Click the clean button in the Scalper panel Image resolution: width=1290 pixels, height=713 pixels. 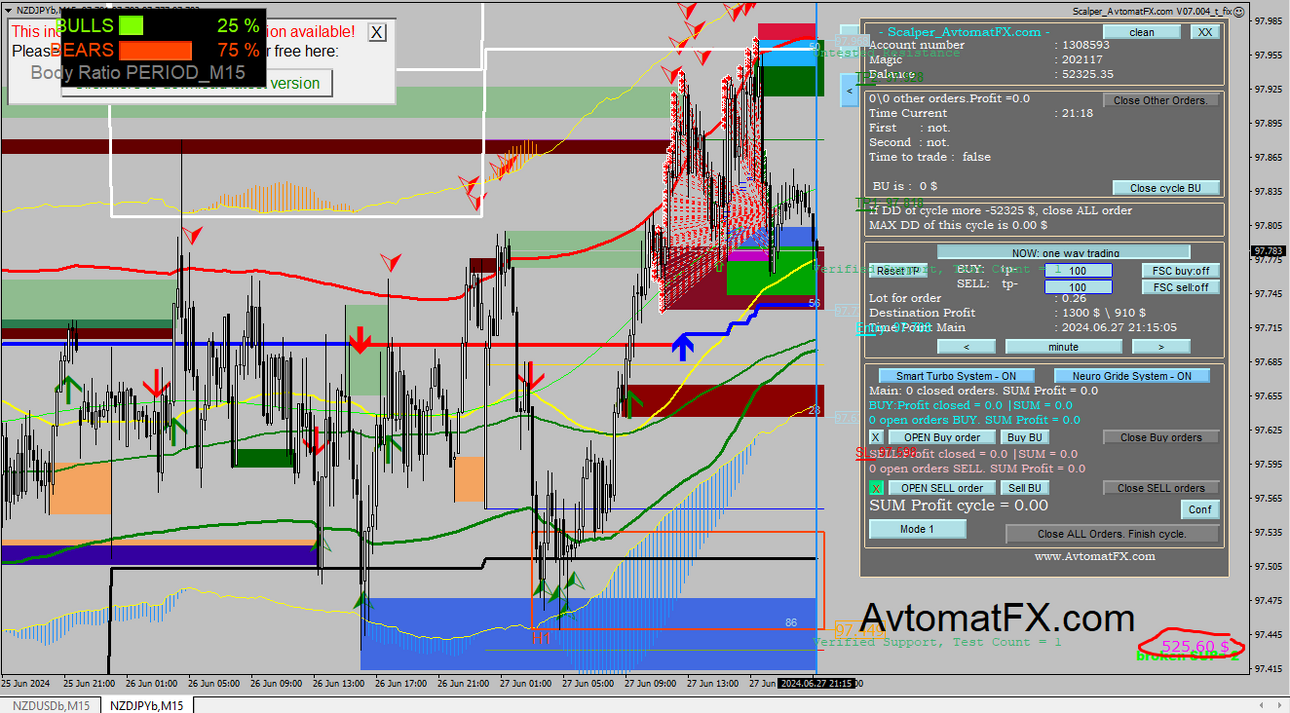(x=1141, y=32)
